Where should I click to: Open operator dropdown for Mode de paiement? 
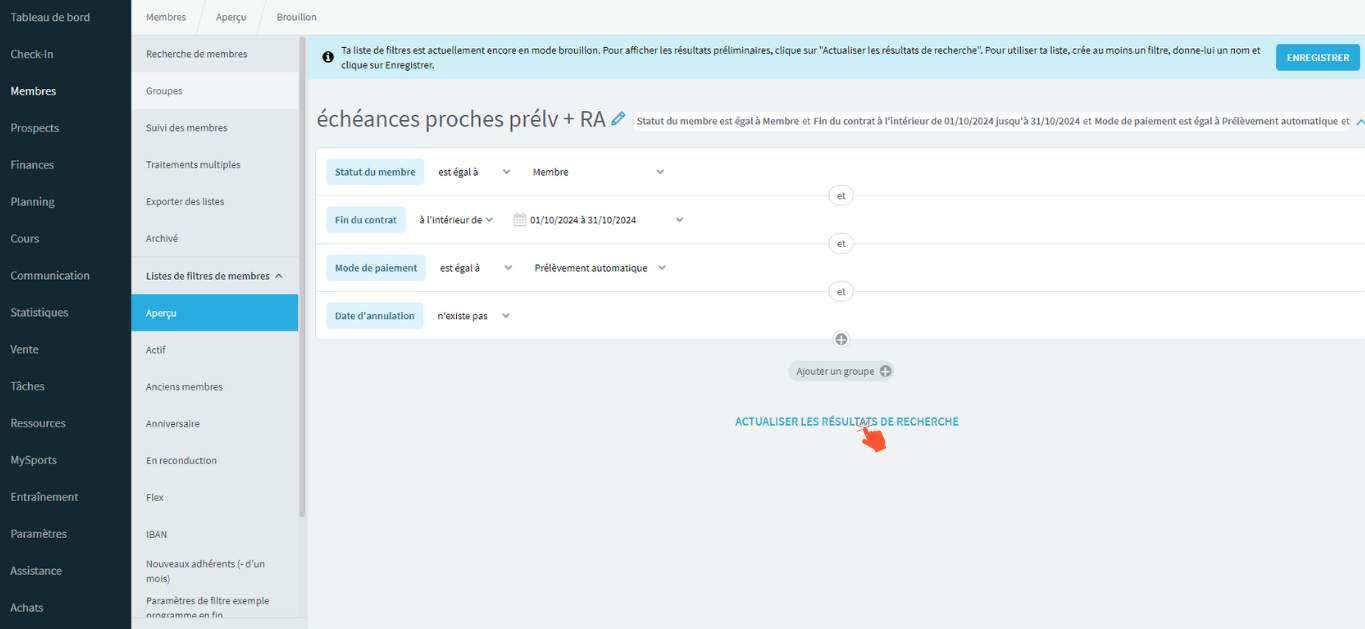[476, 268]
